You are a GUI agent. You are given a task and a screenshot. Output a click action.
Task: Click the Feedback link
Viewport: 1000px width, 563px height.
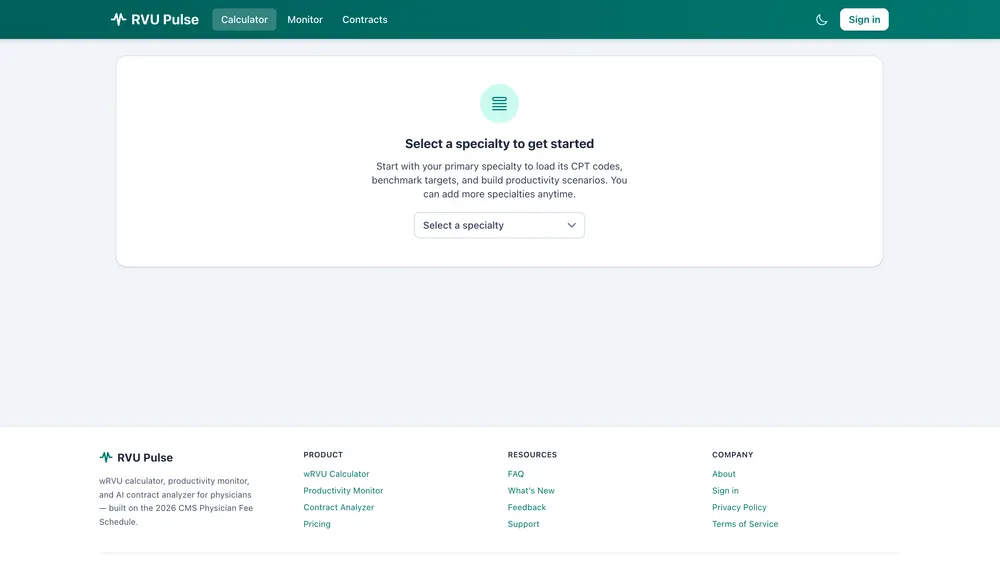(x=527, y=507)
